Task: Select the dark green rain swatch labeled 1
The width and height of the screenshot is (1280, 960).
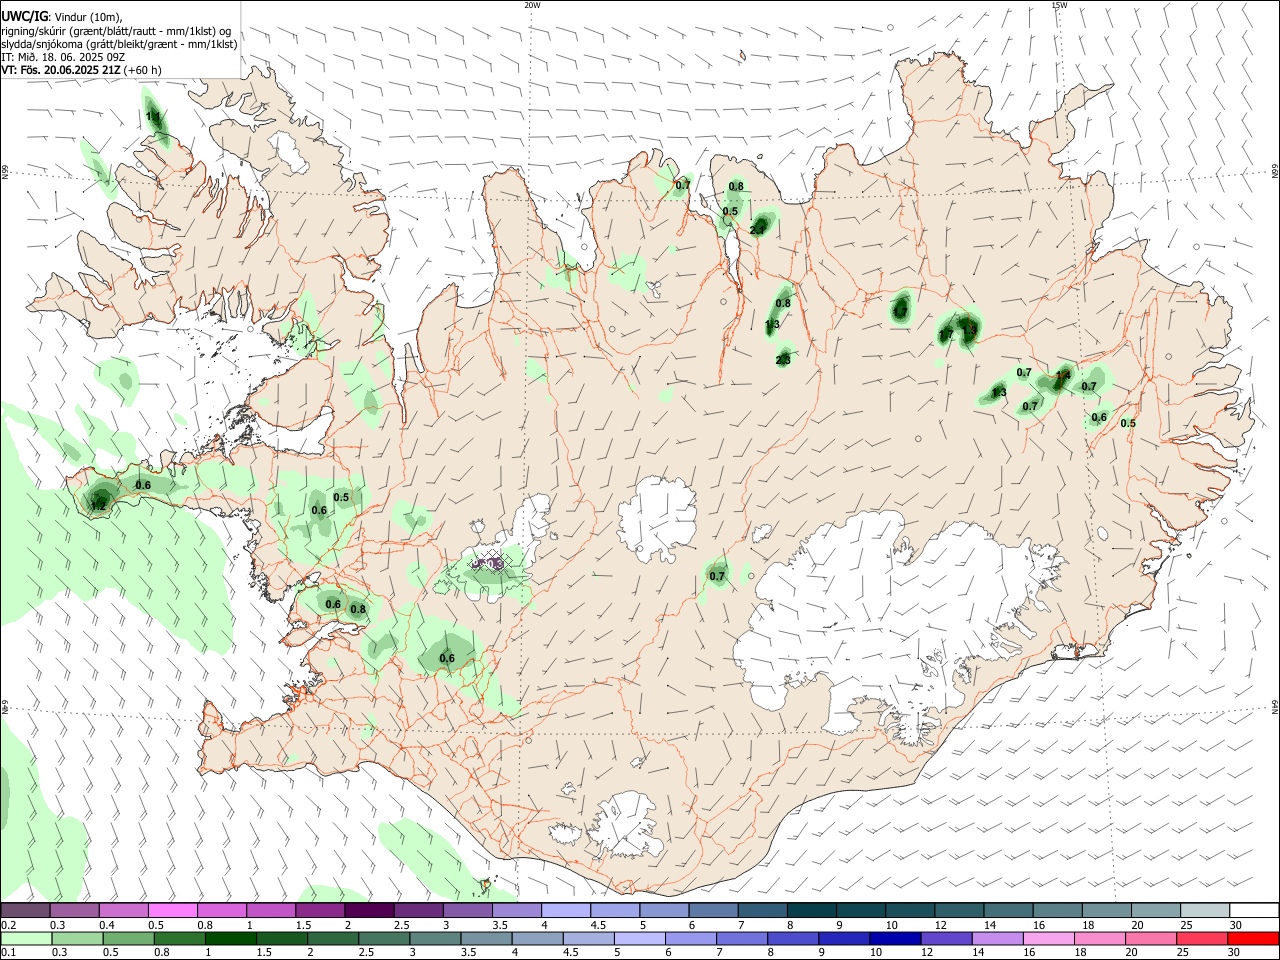Action: [229, 938]
